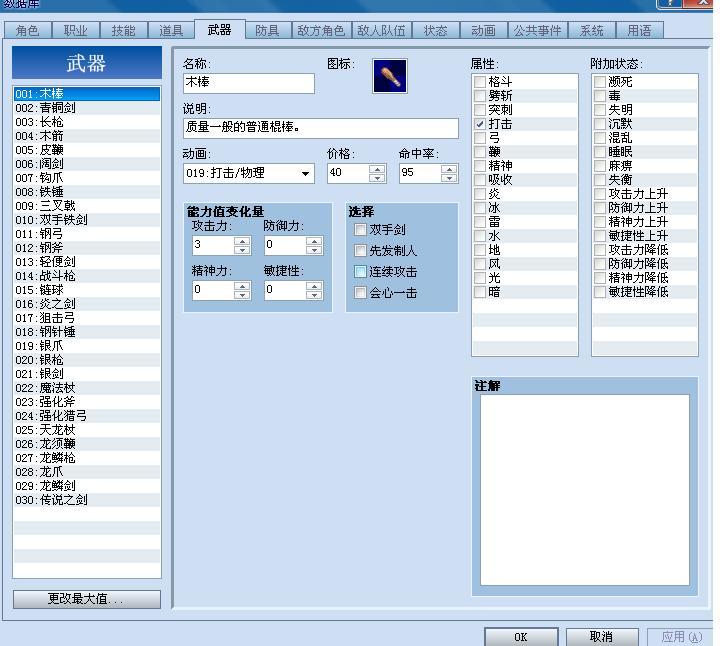Enable the 濒死 added state checkbox
This screenshot has height=646, width=720.
pyautogui.click(x=600, y=82)
